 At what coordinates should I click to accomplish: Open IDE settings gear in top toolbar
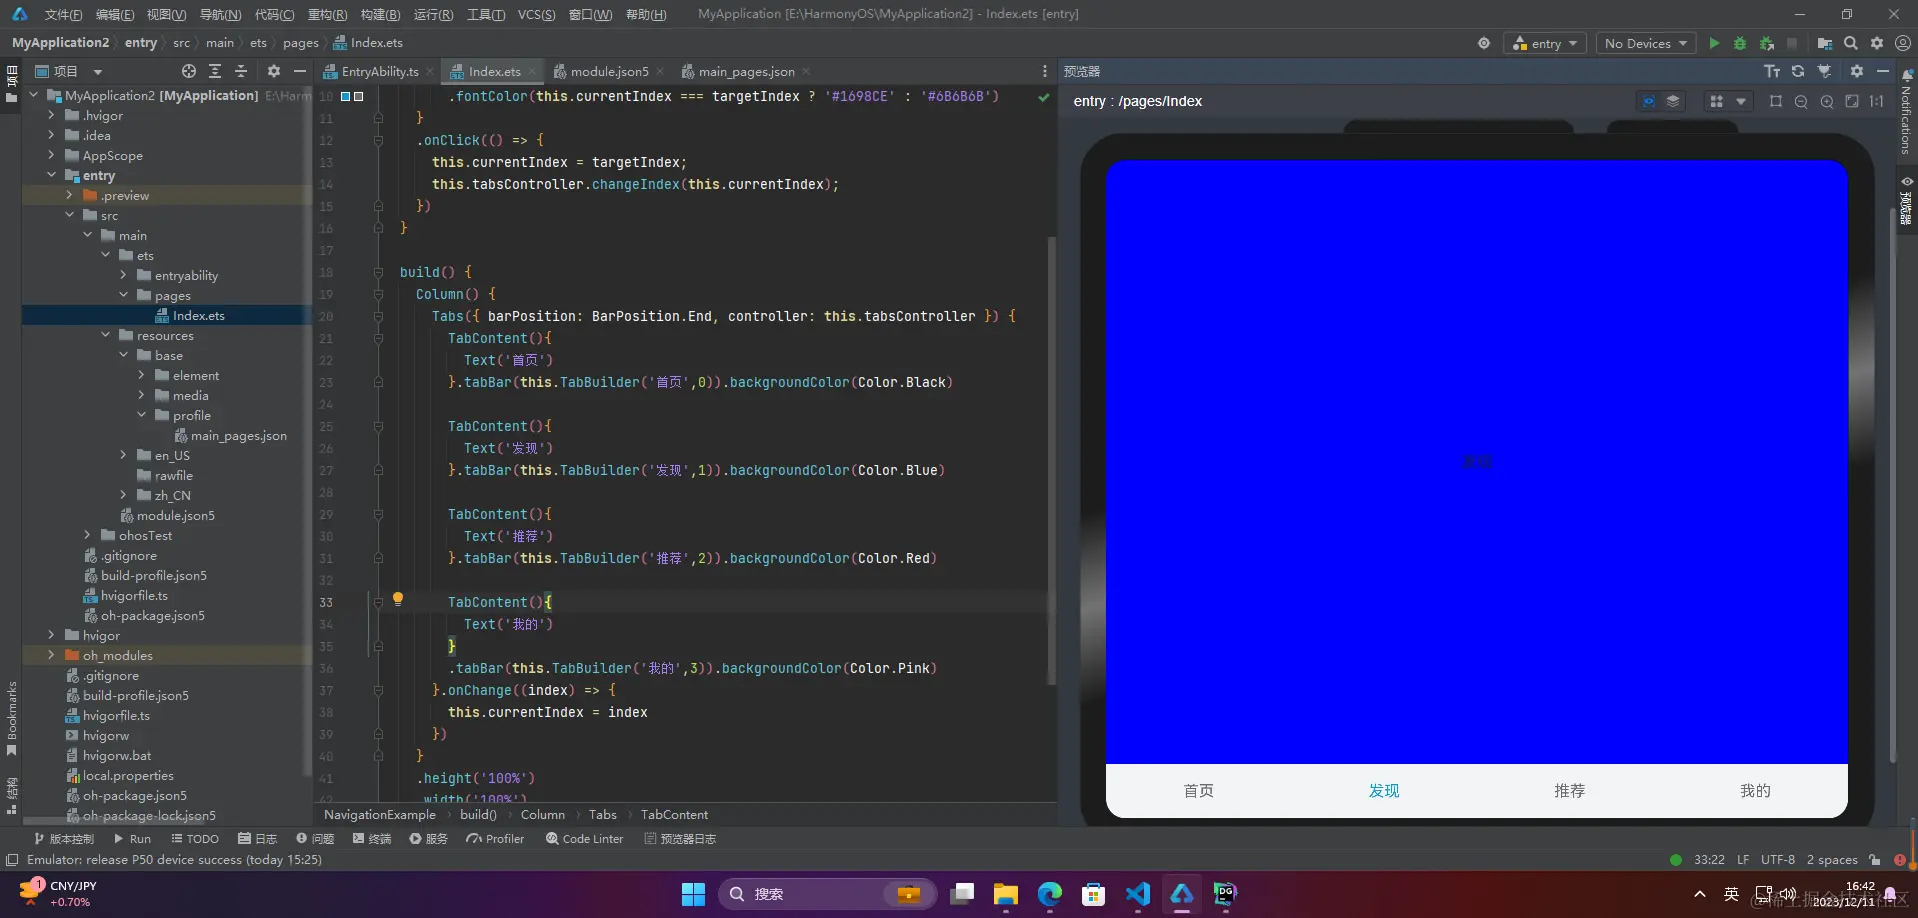pyautogui.click(x=1877, y=43)
